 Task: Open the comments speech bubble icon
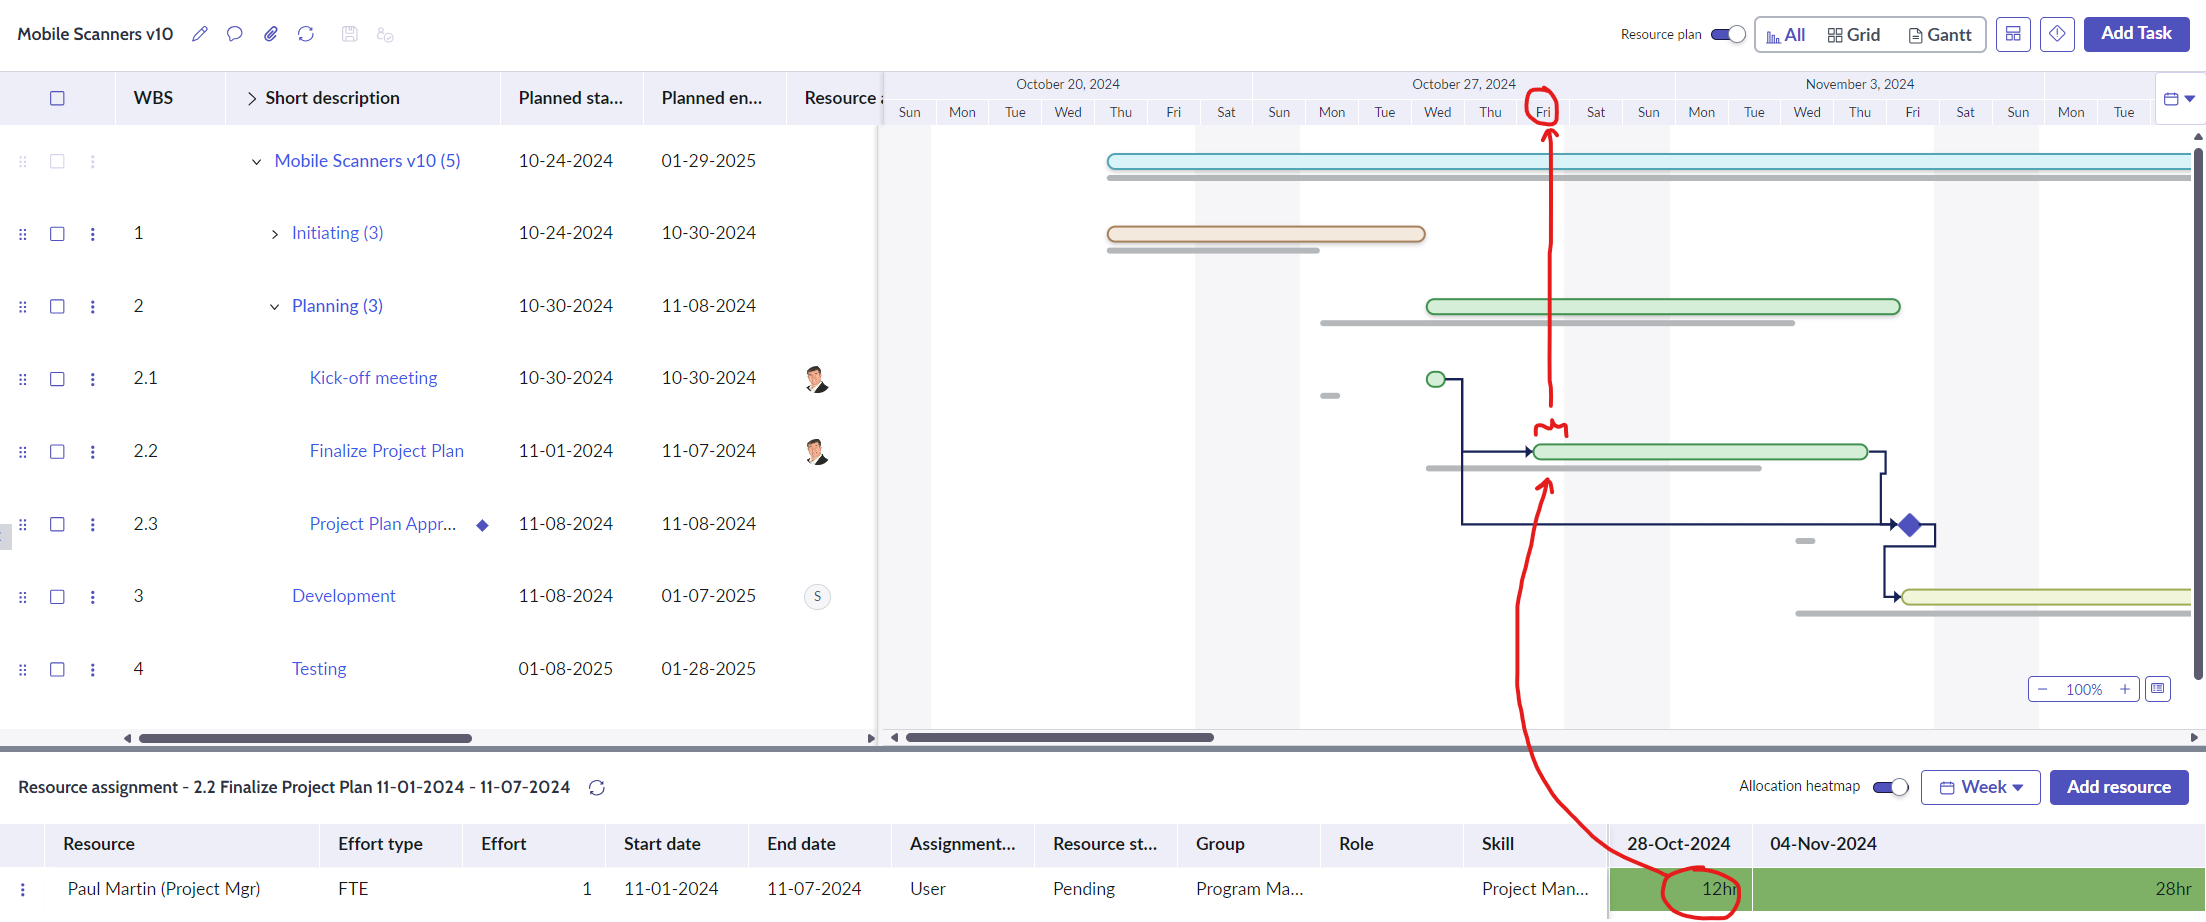coord(235,34)
